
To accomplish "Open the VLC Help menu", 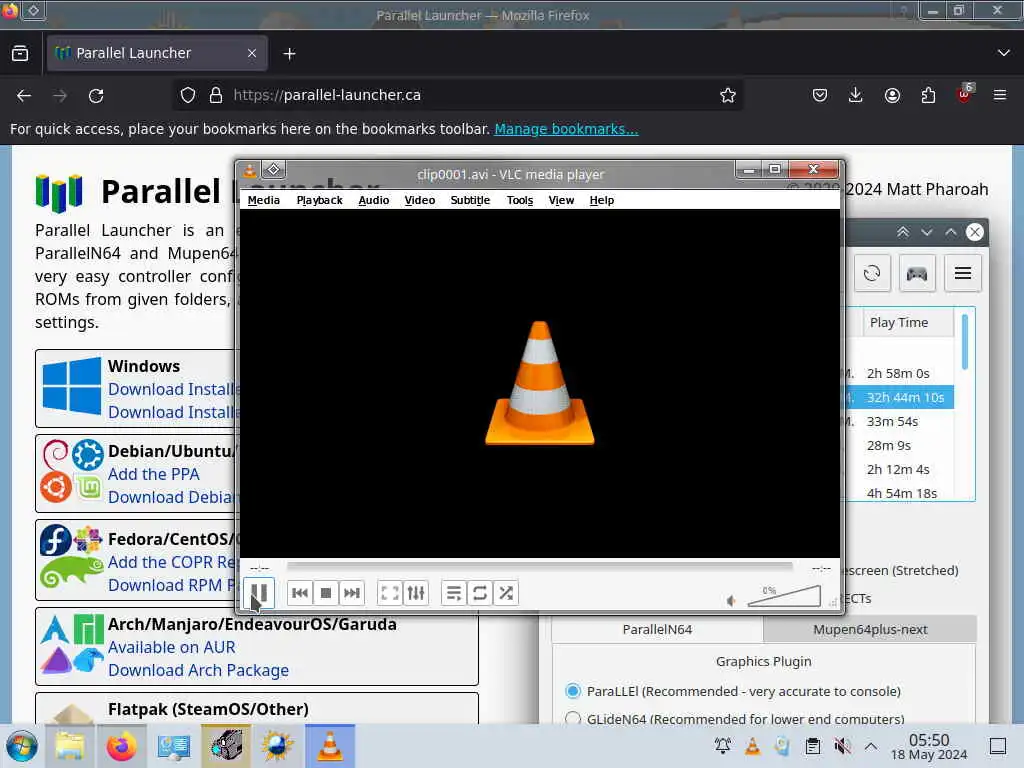I will pos(601,200).
